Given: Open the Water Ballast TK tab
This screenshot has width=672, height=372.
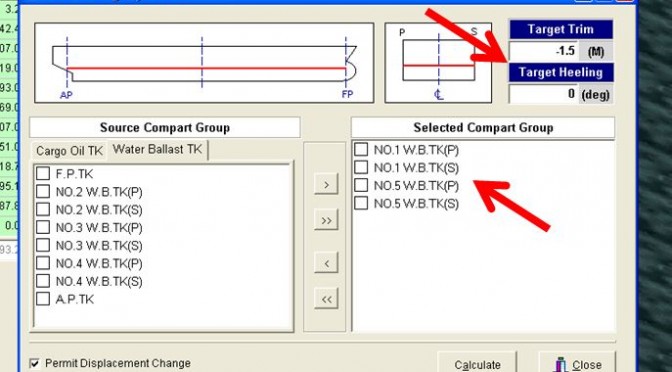Looking at the screenshot, I should click(157, 150).
